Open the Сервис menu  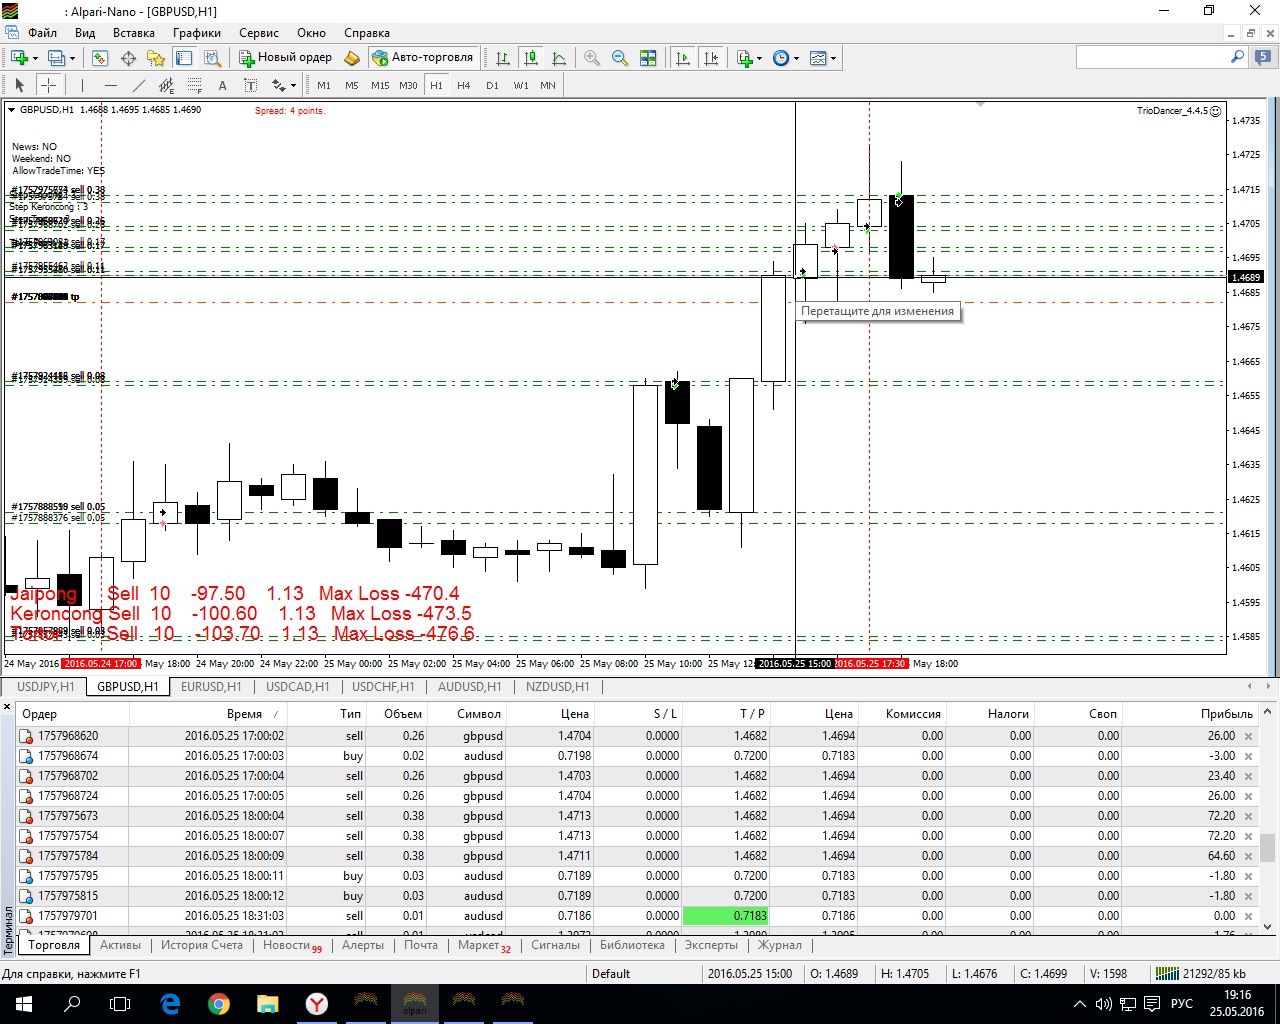259,33
